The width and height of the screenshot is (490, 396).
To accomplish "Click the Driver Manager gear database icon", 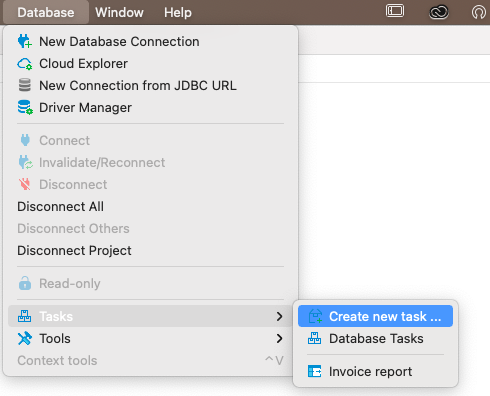I will [x=25, y=107].
